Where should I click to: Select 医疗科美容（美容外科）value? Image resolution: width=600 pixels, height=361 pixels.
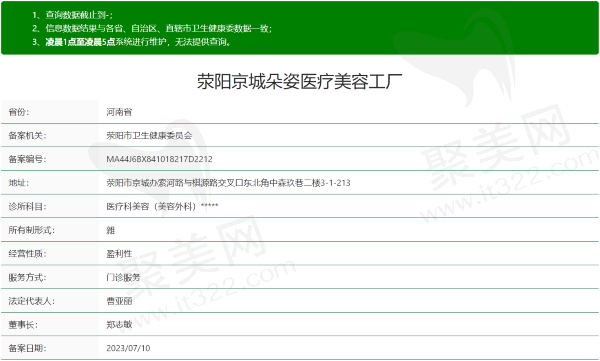[x=162, y=207]
